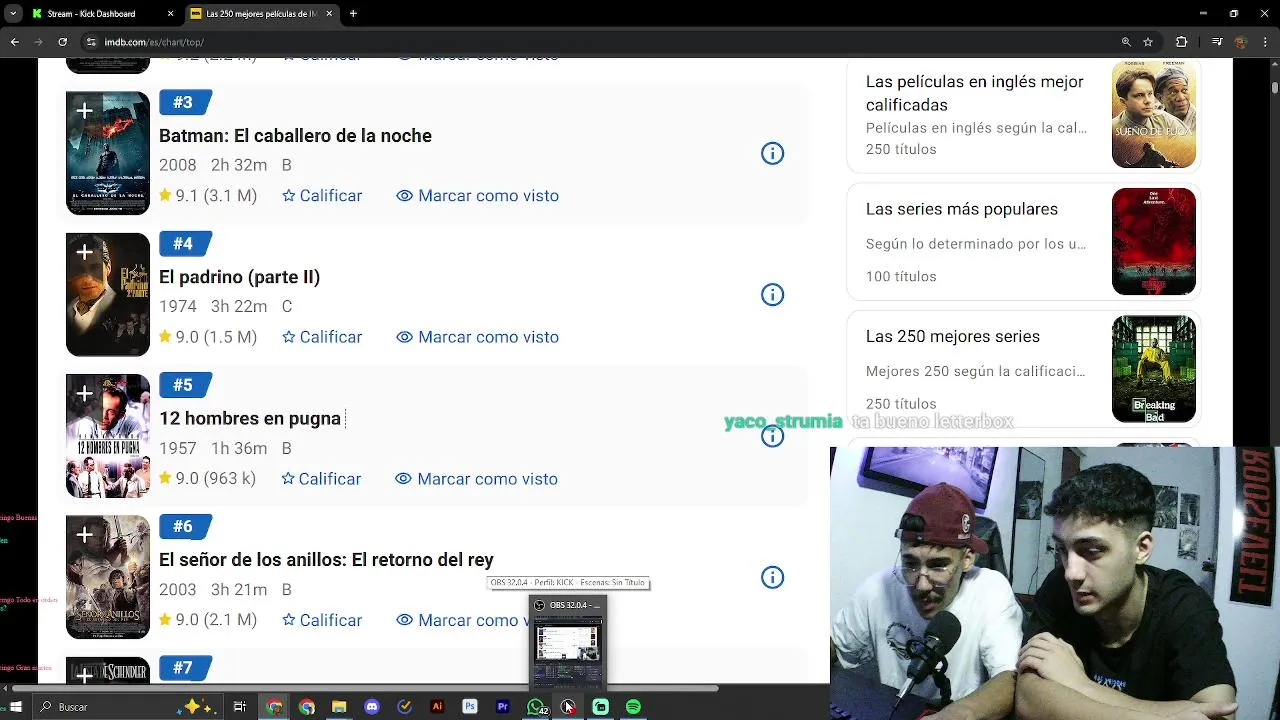Open info icon for El padrino (parte II)
Viewport: 1280px width, 720px height.
click(x=772, y=294)
